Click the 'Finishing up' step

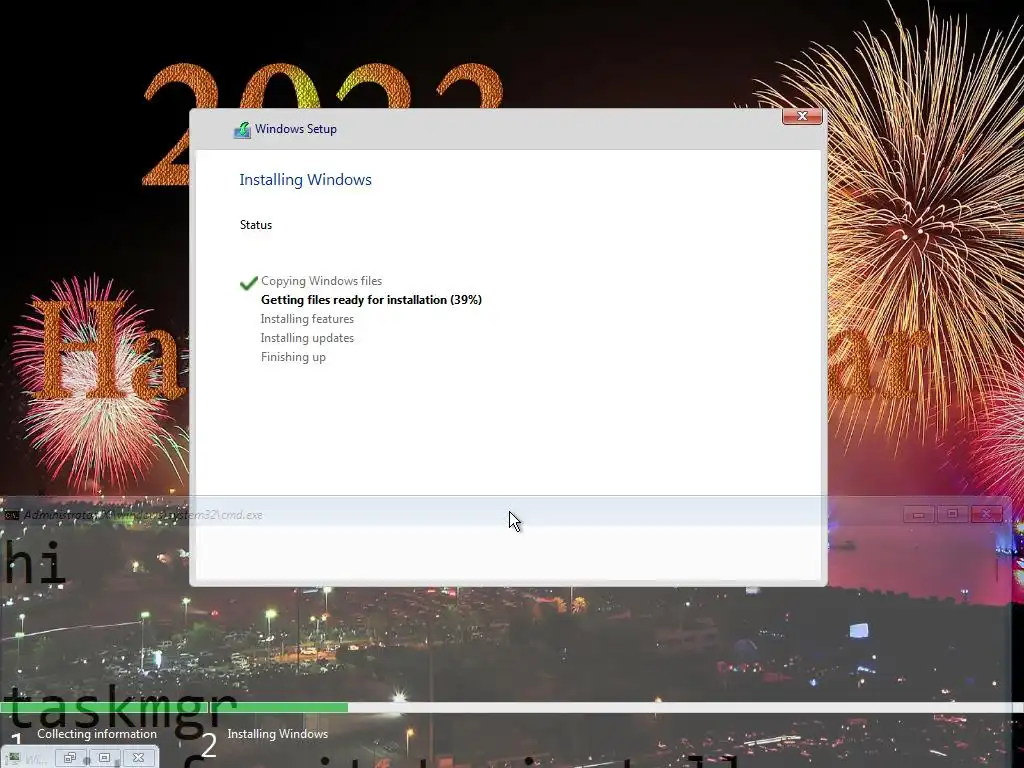click(293, 357)
